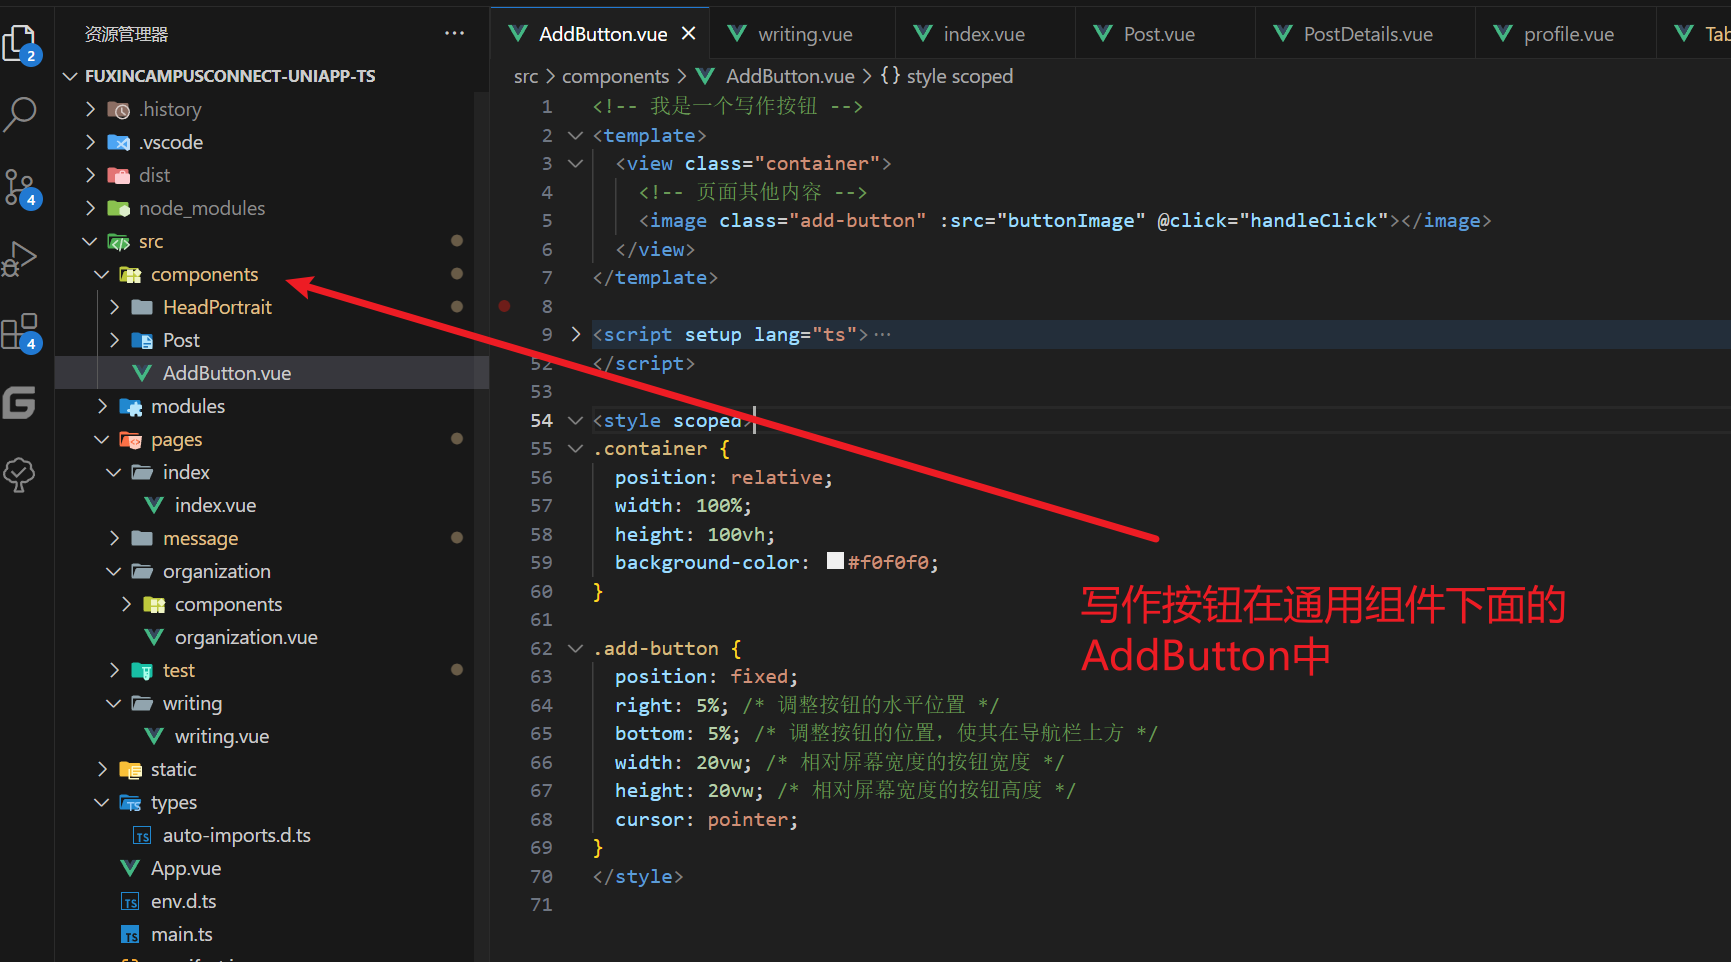Click the AddButton.vue breadcrumb segment
This screenshot has height=962, width=1731.
coord(790,76)
